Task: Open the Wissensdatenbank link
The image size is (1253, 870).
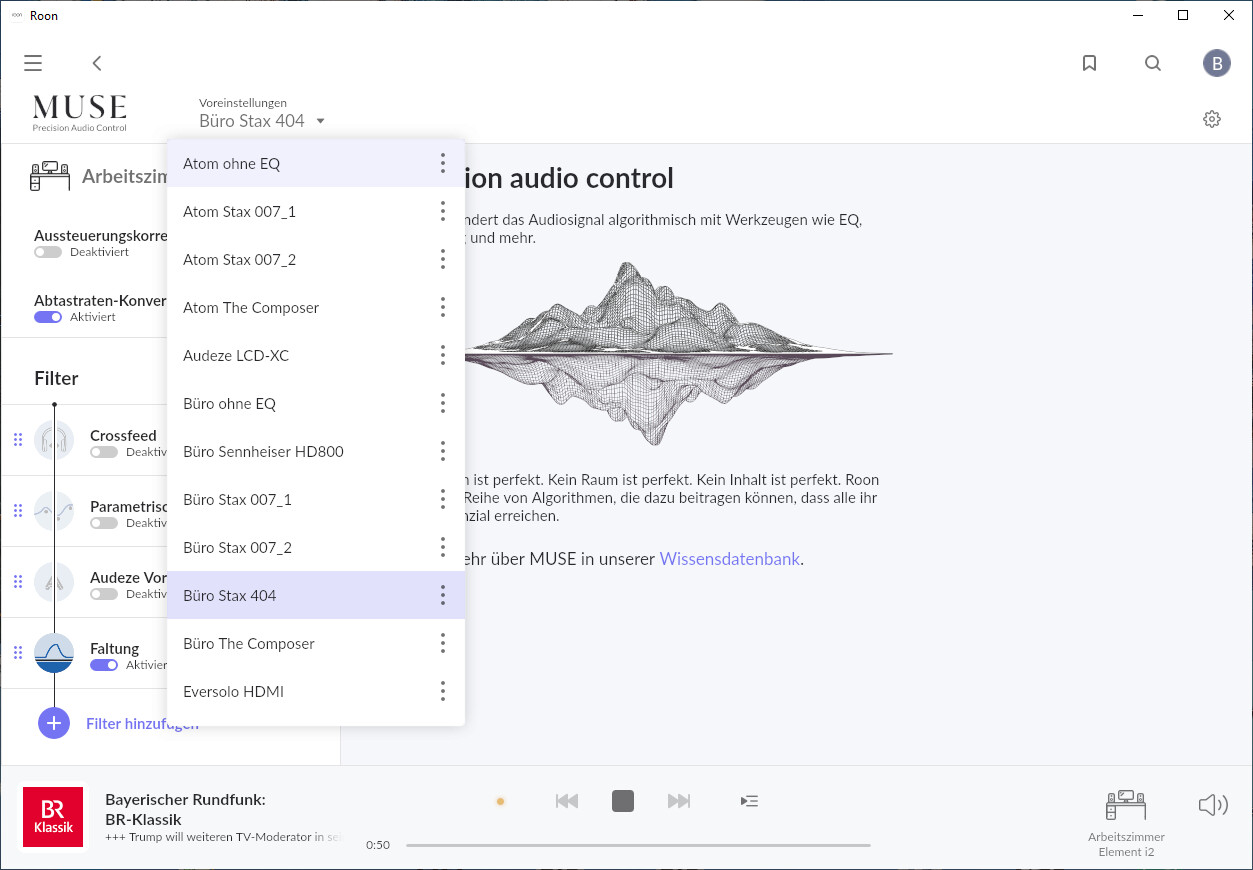Action: tap(730, 559)
